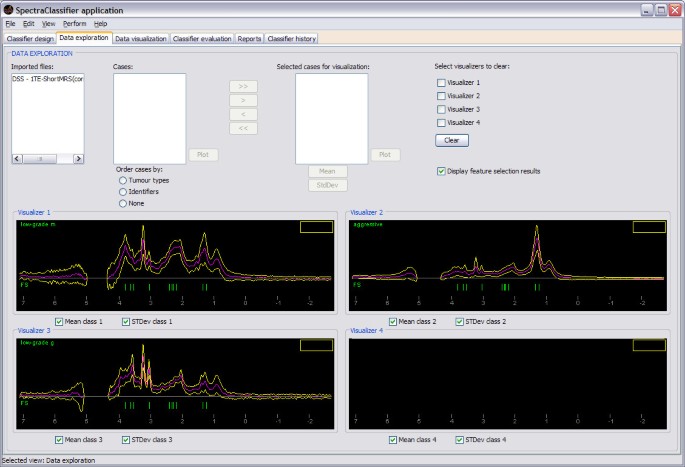
Task: Order cases by Tumour types
Action: (123, 180)
